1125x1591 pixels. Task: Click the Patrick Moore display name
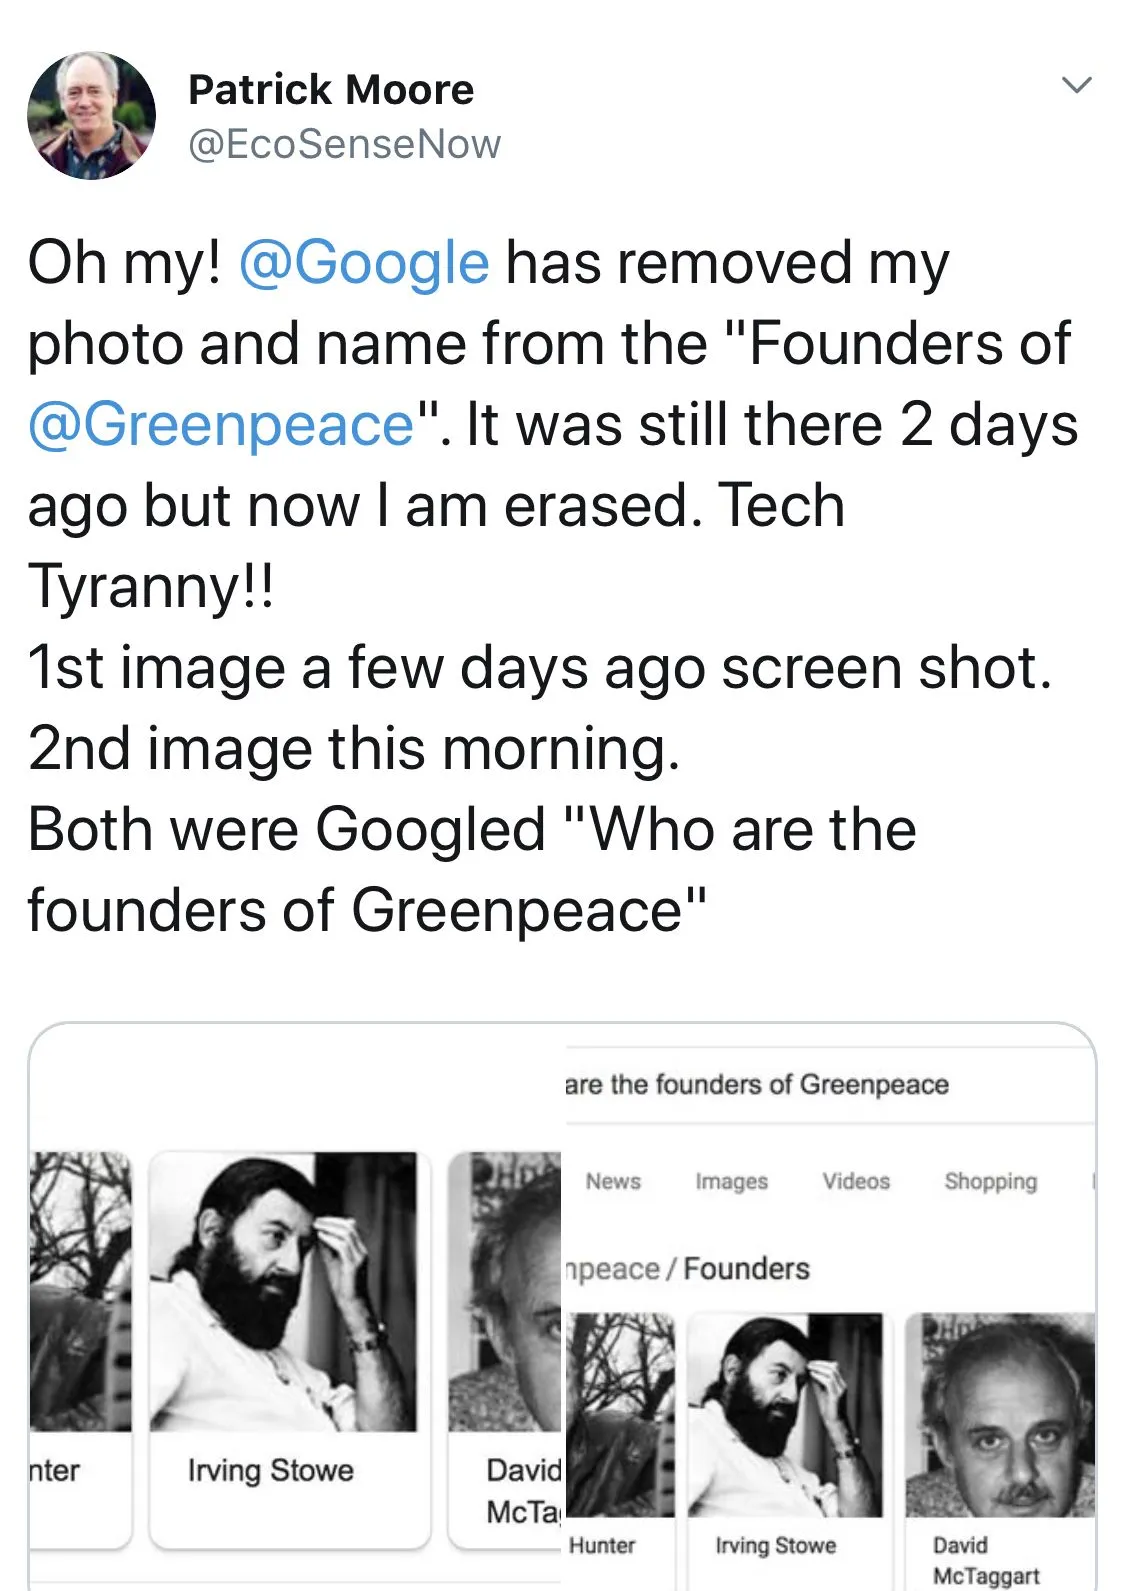(331, 90)
